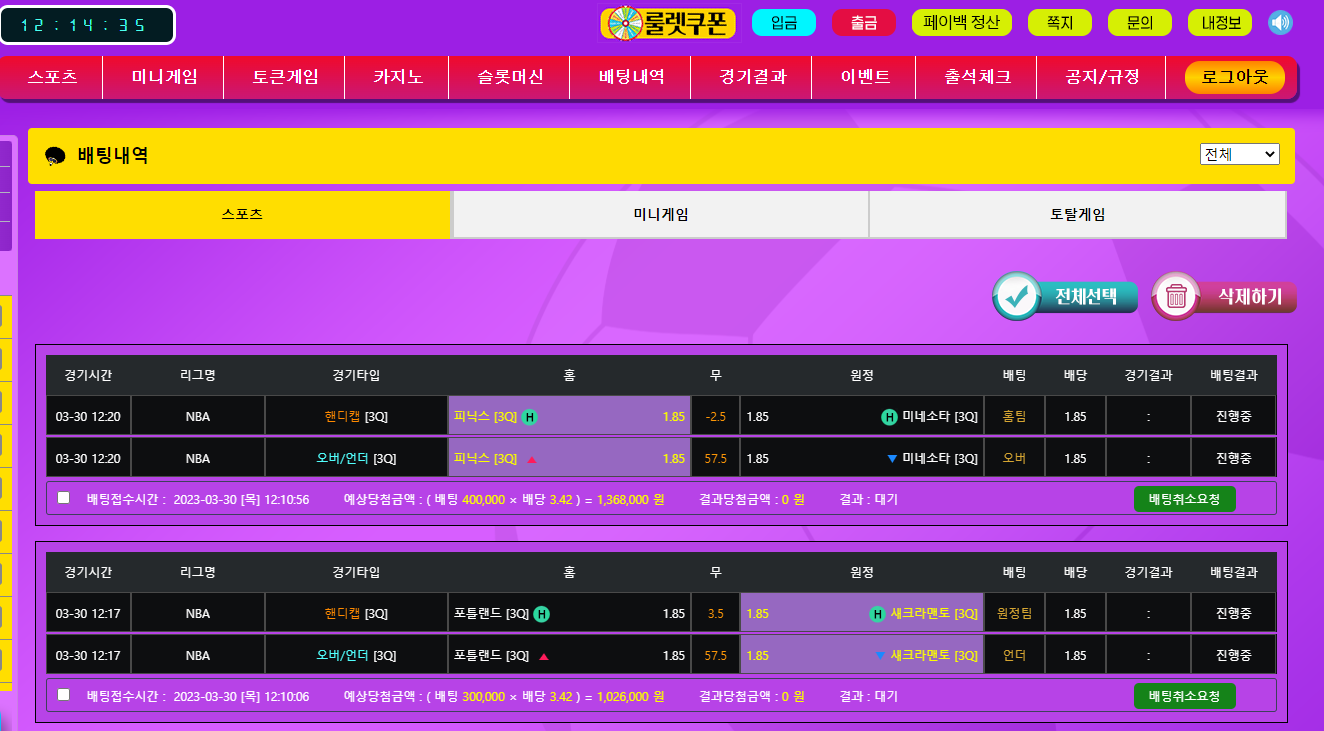The height and width of the screenshot is (731, 1324).
Task: Click the 전체선택 checkmark icon
Action: tap(1017, 296)
